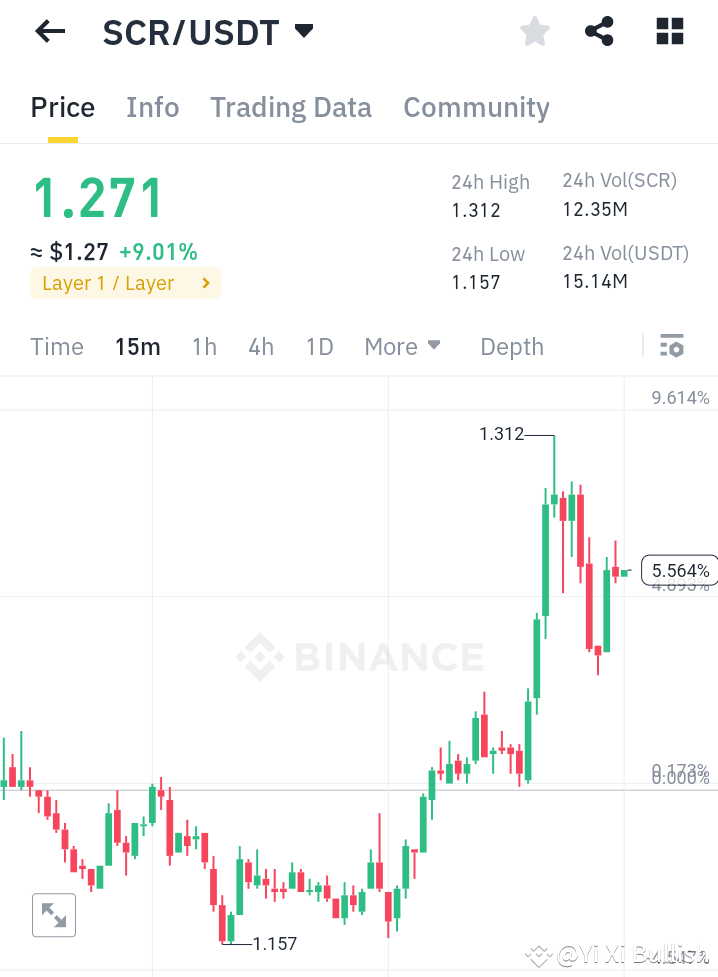Switch chart to the 1D interval
The image size is (718, 977).
click(x=319, y=346)
